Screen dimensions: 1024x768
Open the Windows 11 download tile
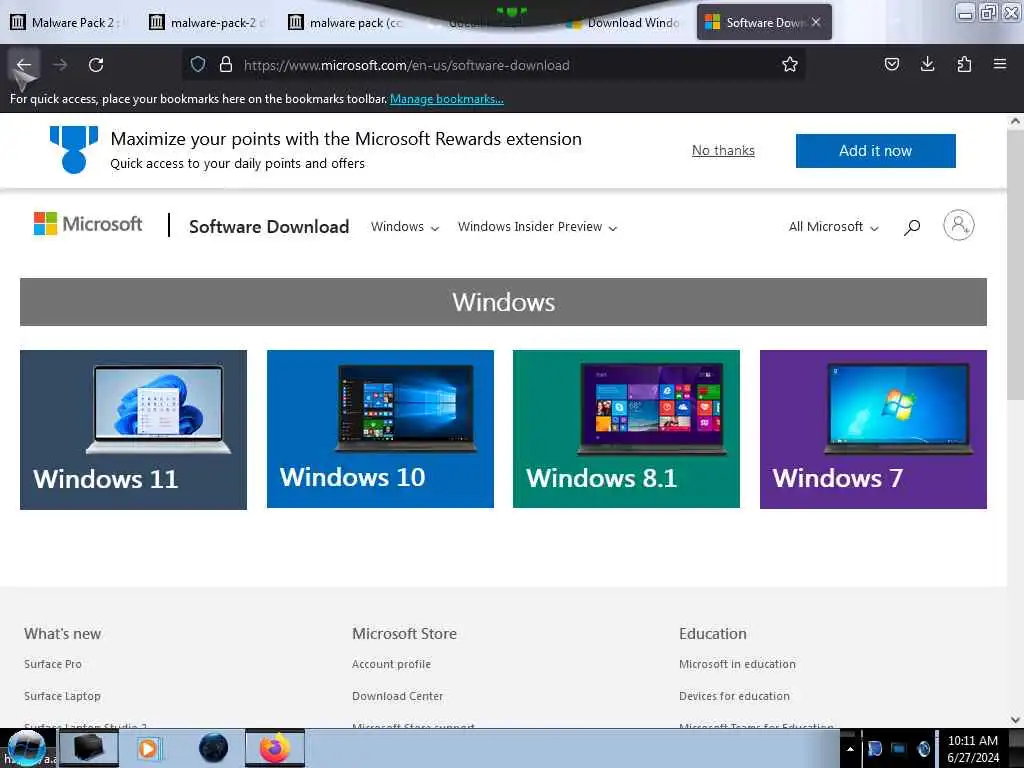click(133, 430)
